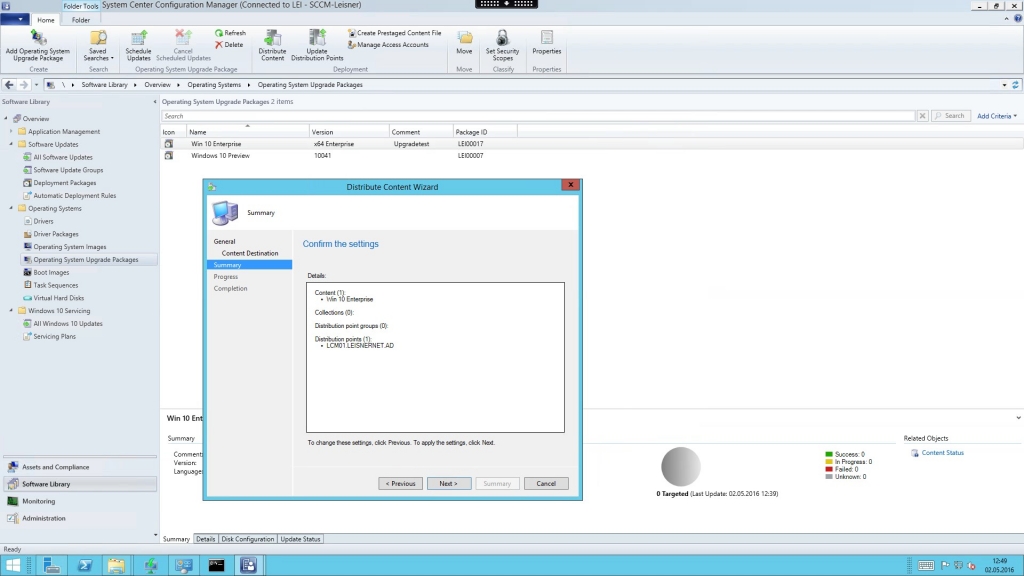Collapse the details pane chevron
The image size is (1024, 576).
point(1017,418)
